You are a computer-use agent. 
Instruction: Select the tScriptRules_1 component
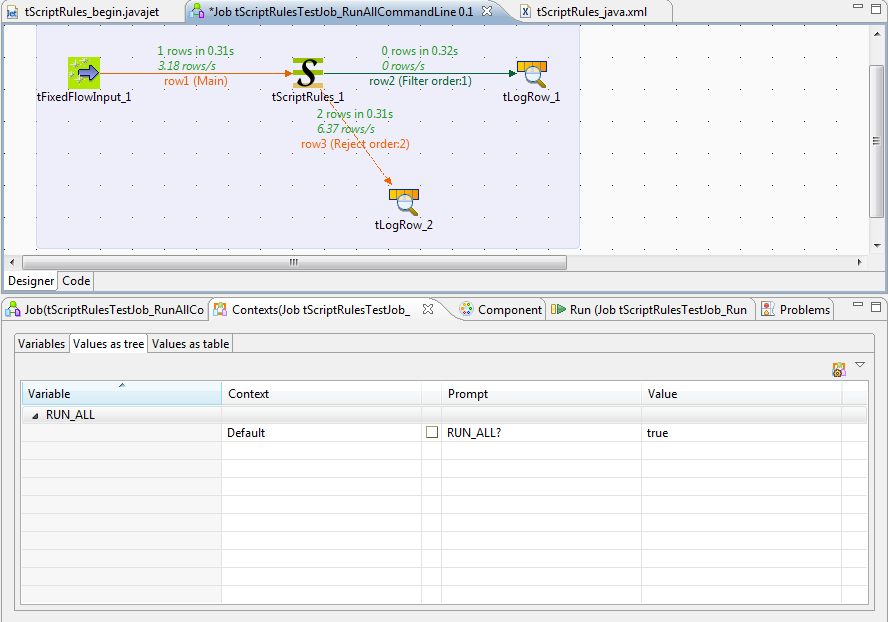coord(307,72)
